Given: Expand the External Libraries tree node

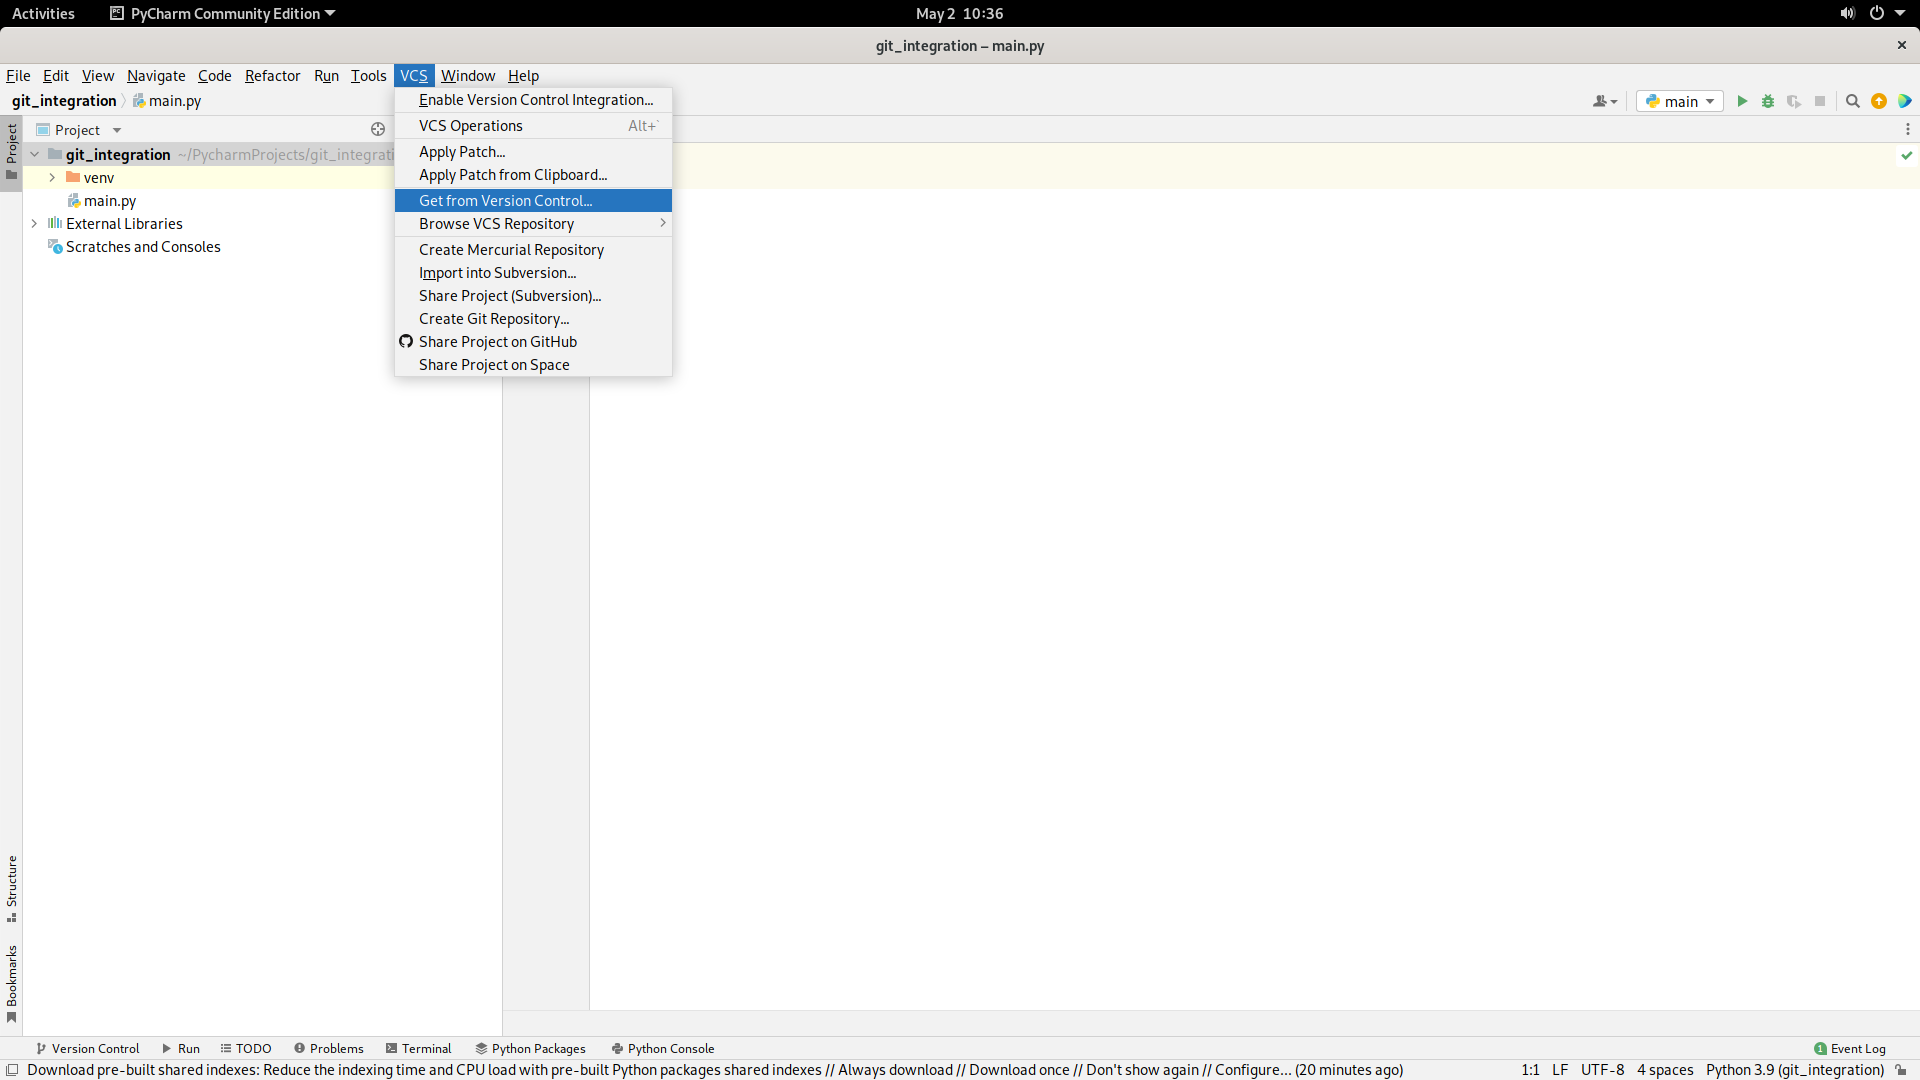Looking at the screenshot, I should [33, 223].
